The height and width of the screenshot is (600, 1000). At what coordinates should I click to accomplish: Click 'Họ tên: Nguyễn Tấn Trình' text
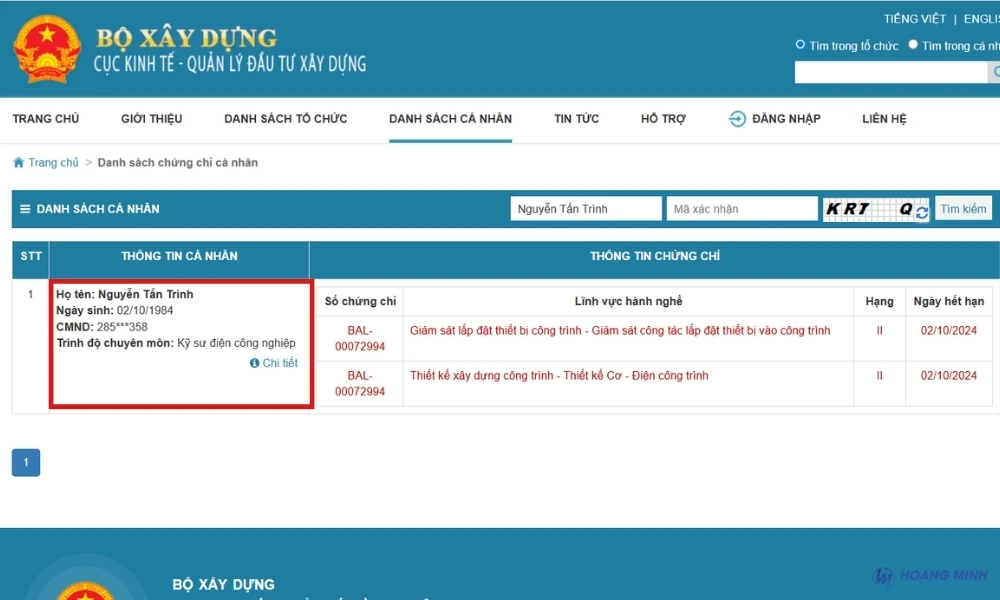(125, 294)
